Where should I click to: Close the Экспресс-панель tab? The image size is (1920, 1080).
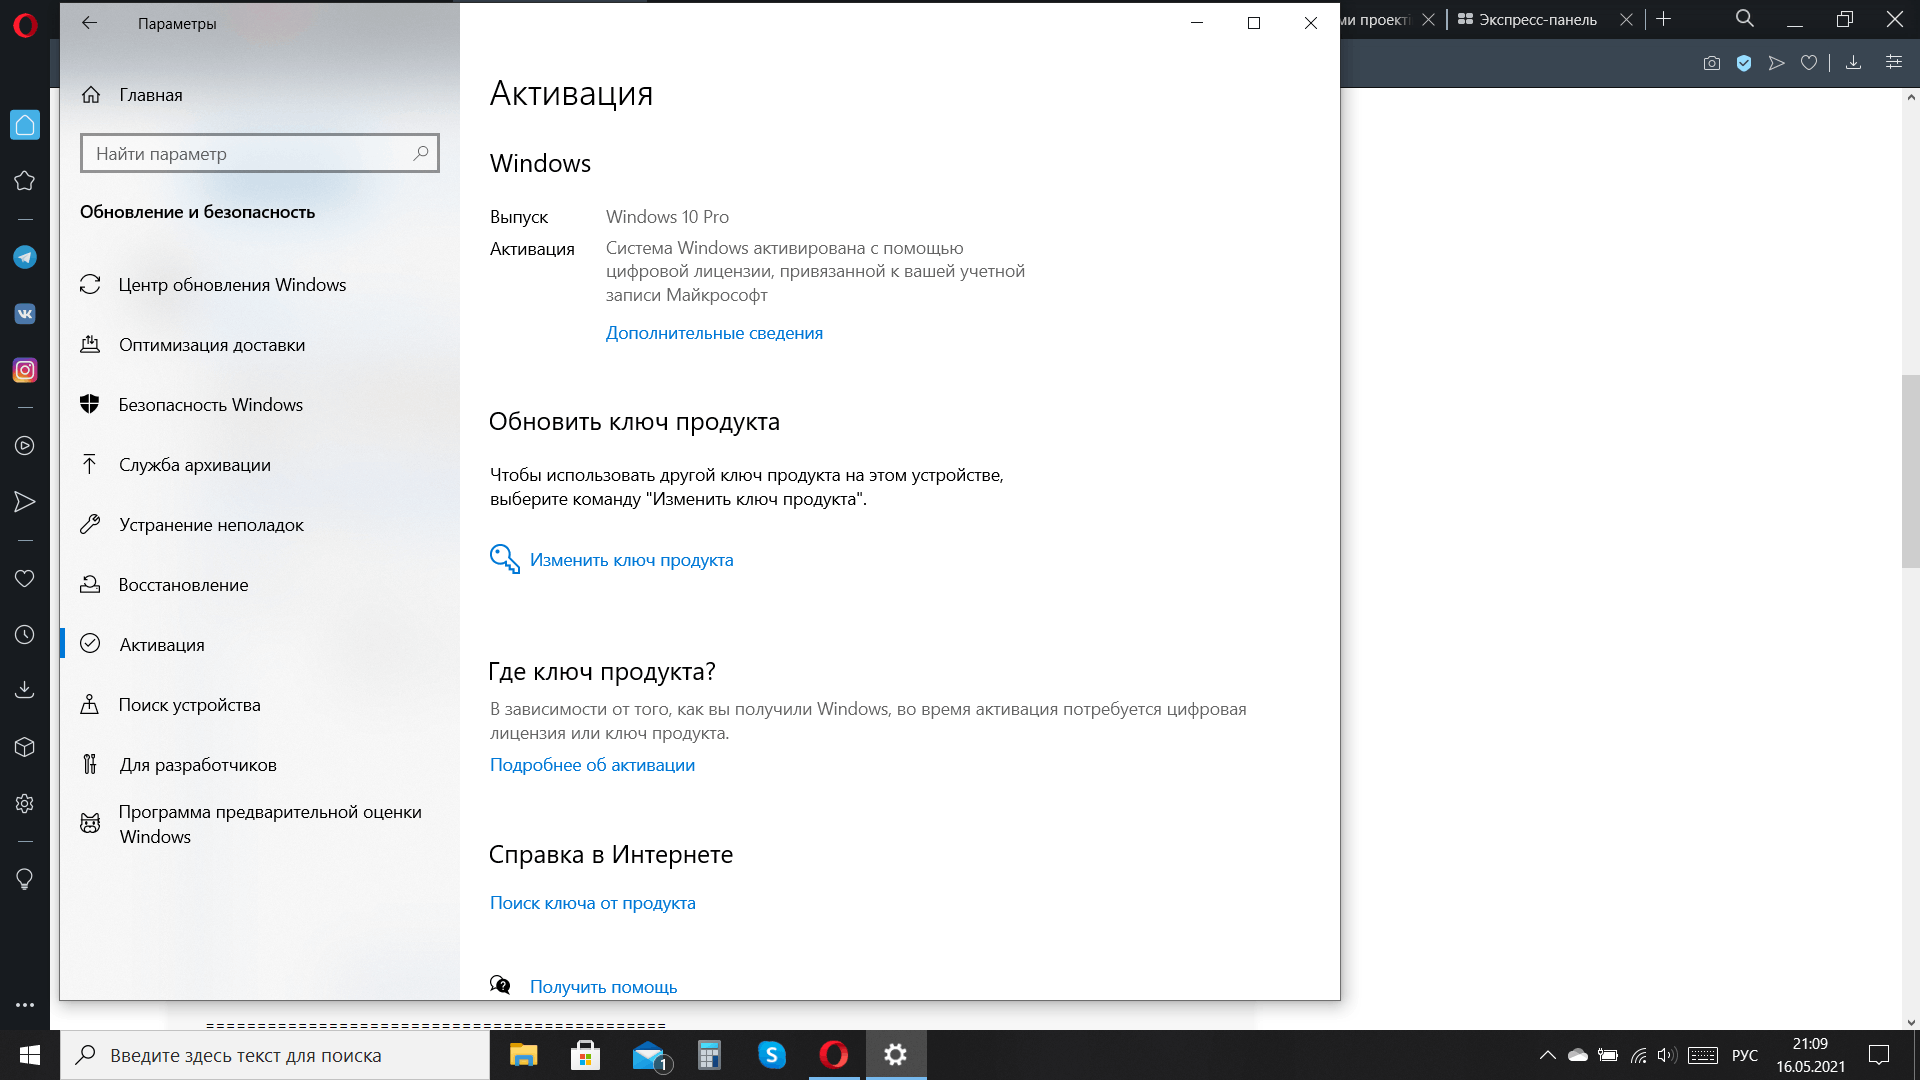(x=1627, y=19)
